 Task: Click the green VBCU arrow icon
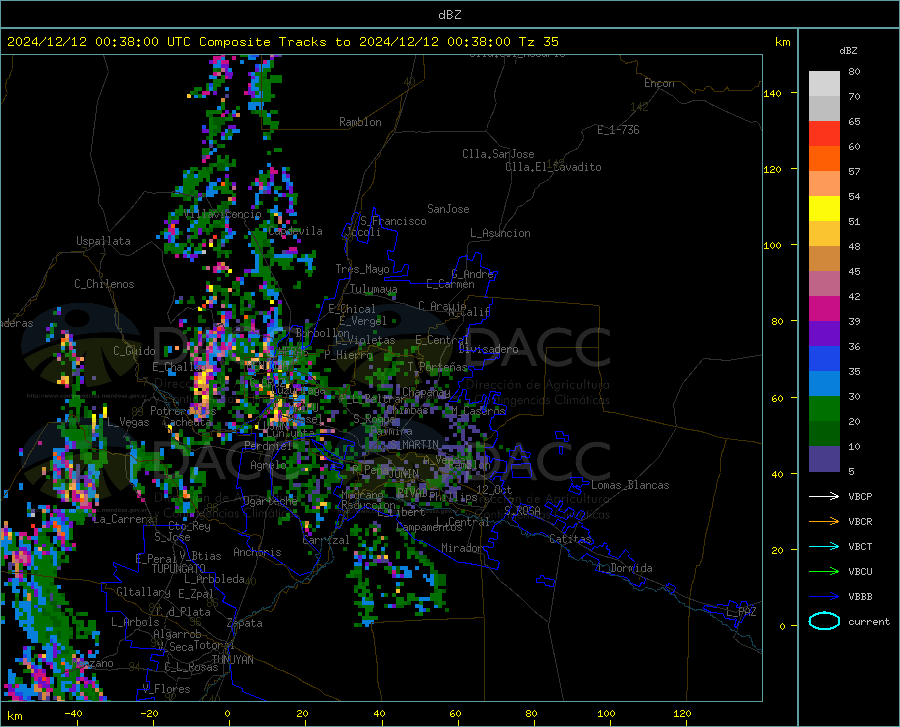824,571
